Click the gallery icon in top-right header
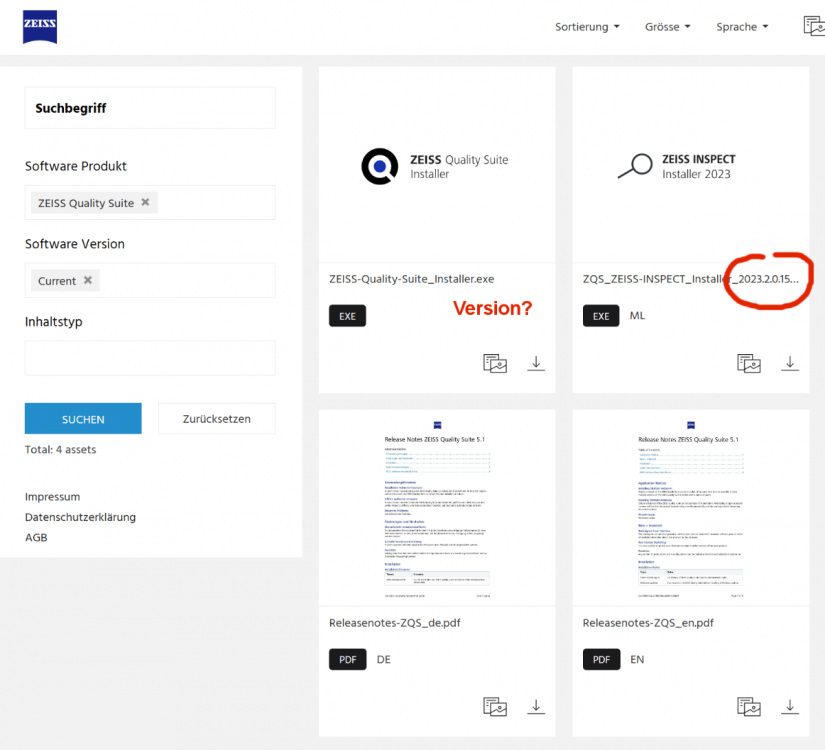The width and height of the screenshot is (825, 750). click(814, 26)
